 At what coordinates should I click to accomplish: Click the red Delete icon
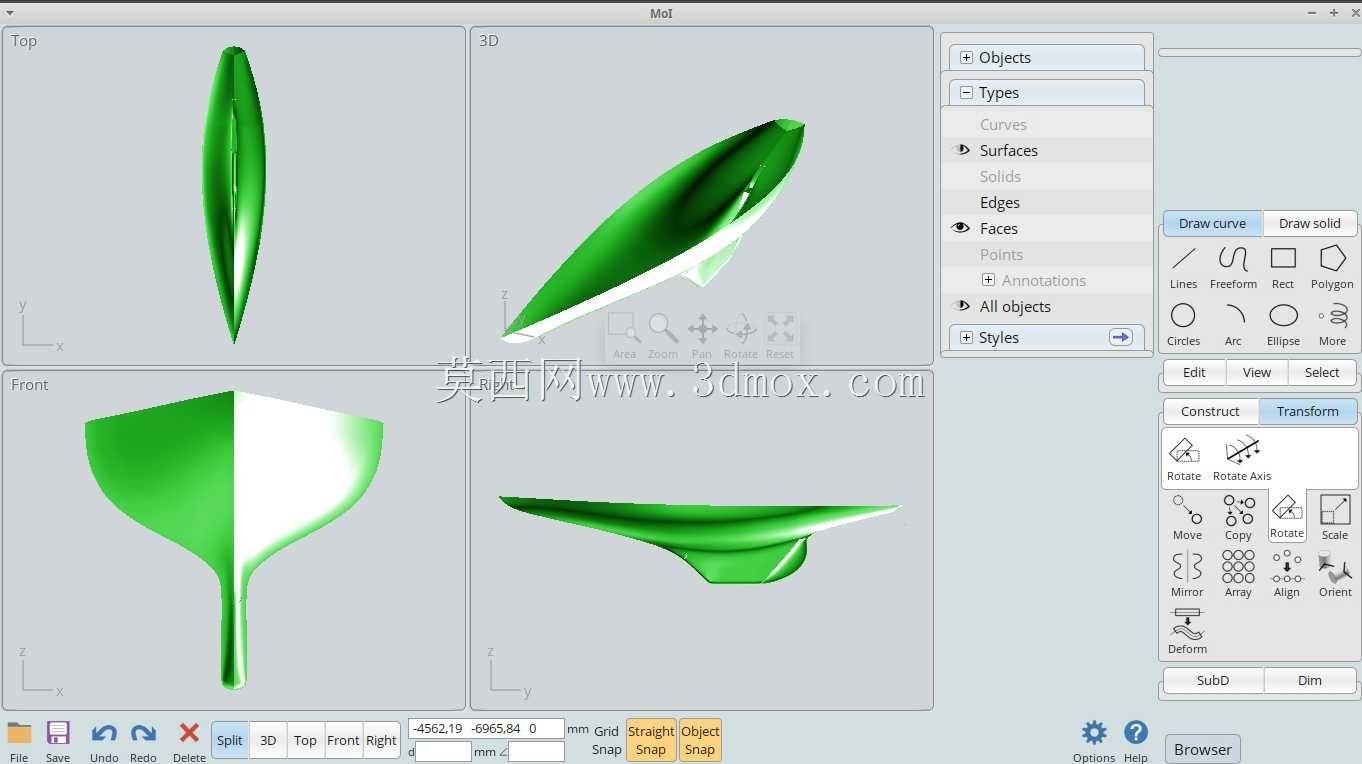pos(189,741)
